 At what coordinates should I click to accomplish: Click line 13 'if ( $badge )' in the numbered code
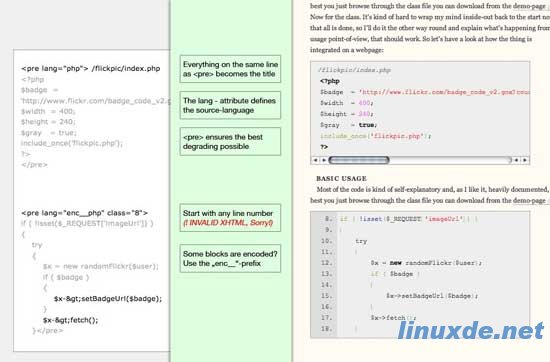tap(395, 274)
